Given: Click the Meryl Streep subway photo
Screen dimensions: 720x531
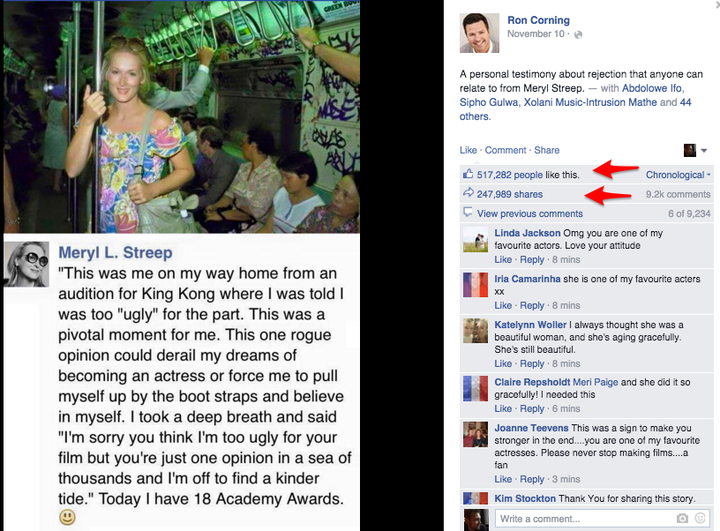Looking at the screenshot, I should (180, 117).
